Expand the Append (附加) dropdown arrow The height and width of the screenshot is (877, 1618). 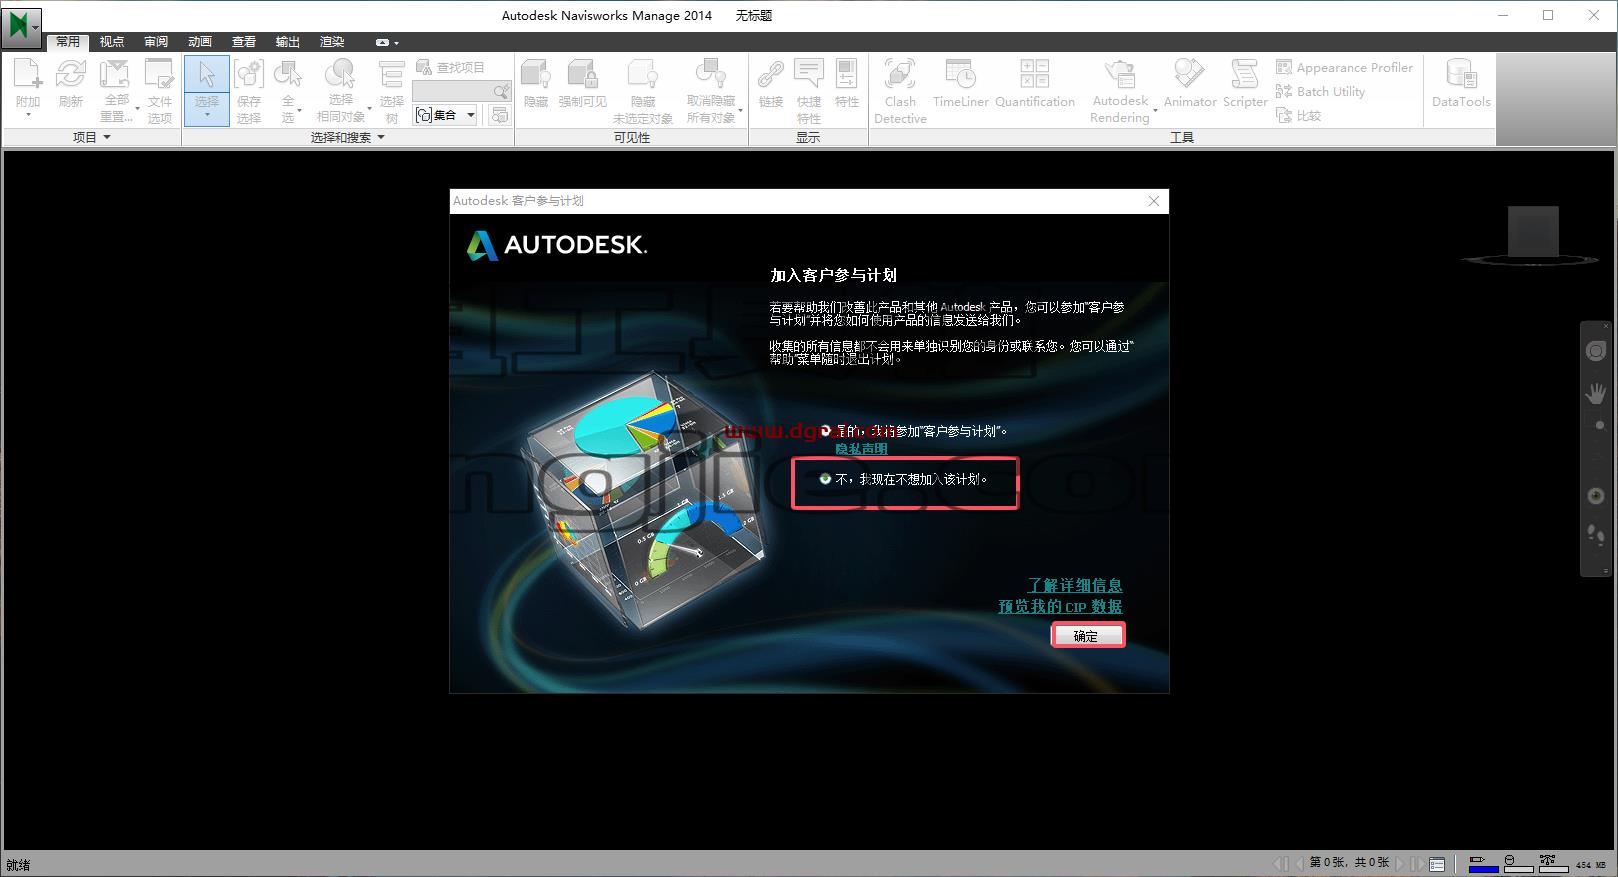pos(28,116)
